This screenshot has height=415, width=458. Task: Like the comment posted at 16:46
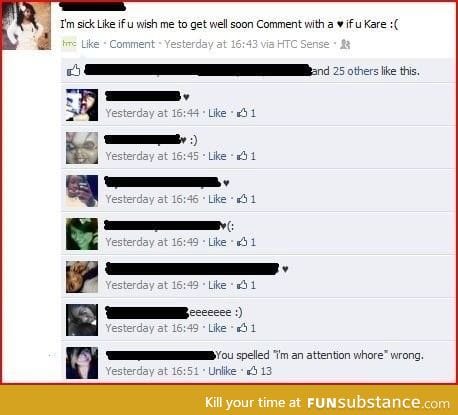pos(217,199)
